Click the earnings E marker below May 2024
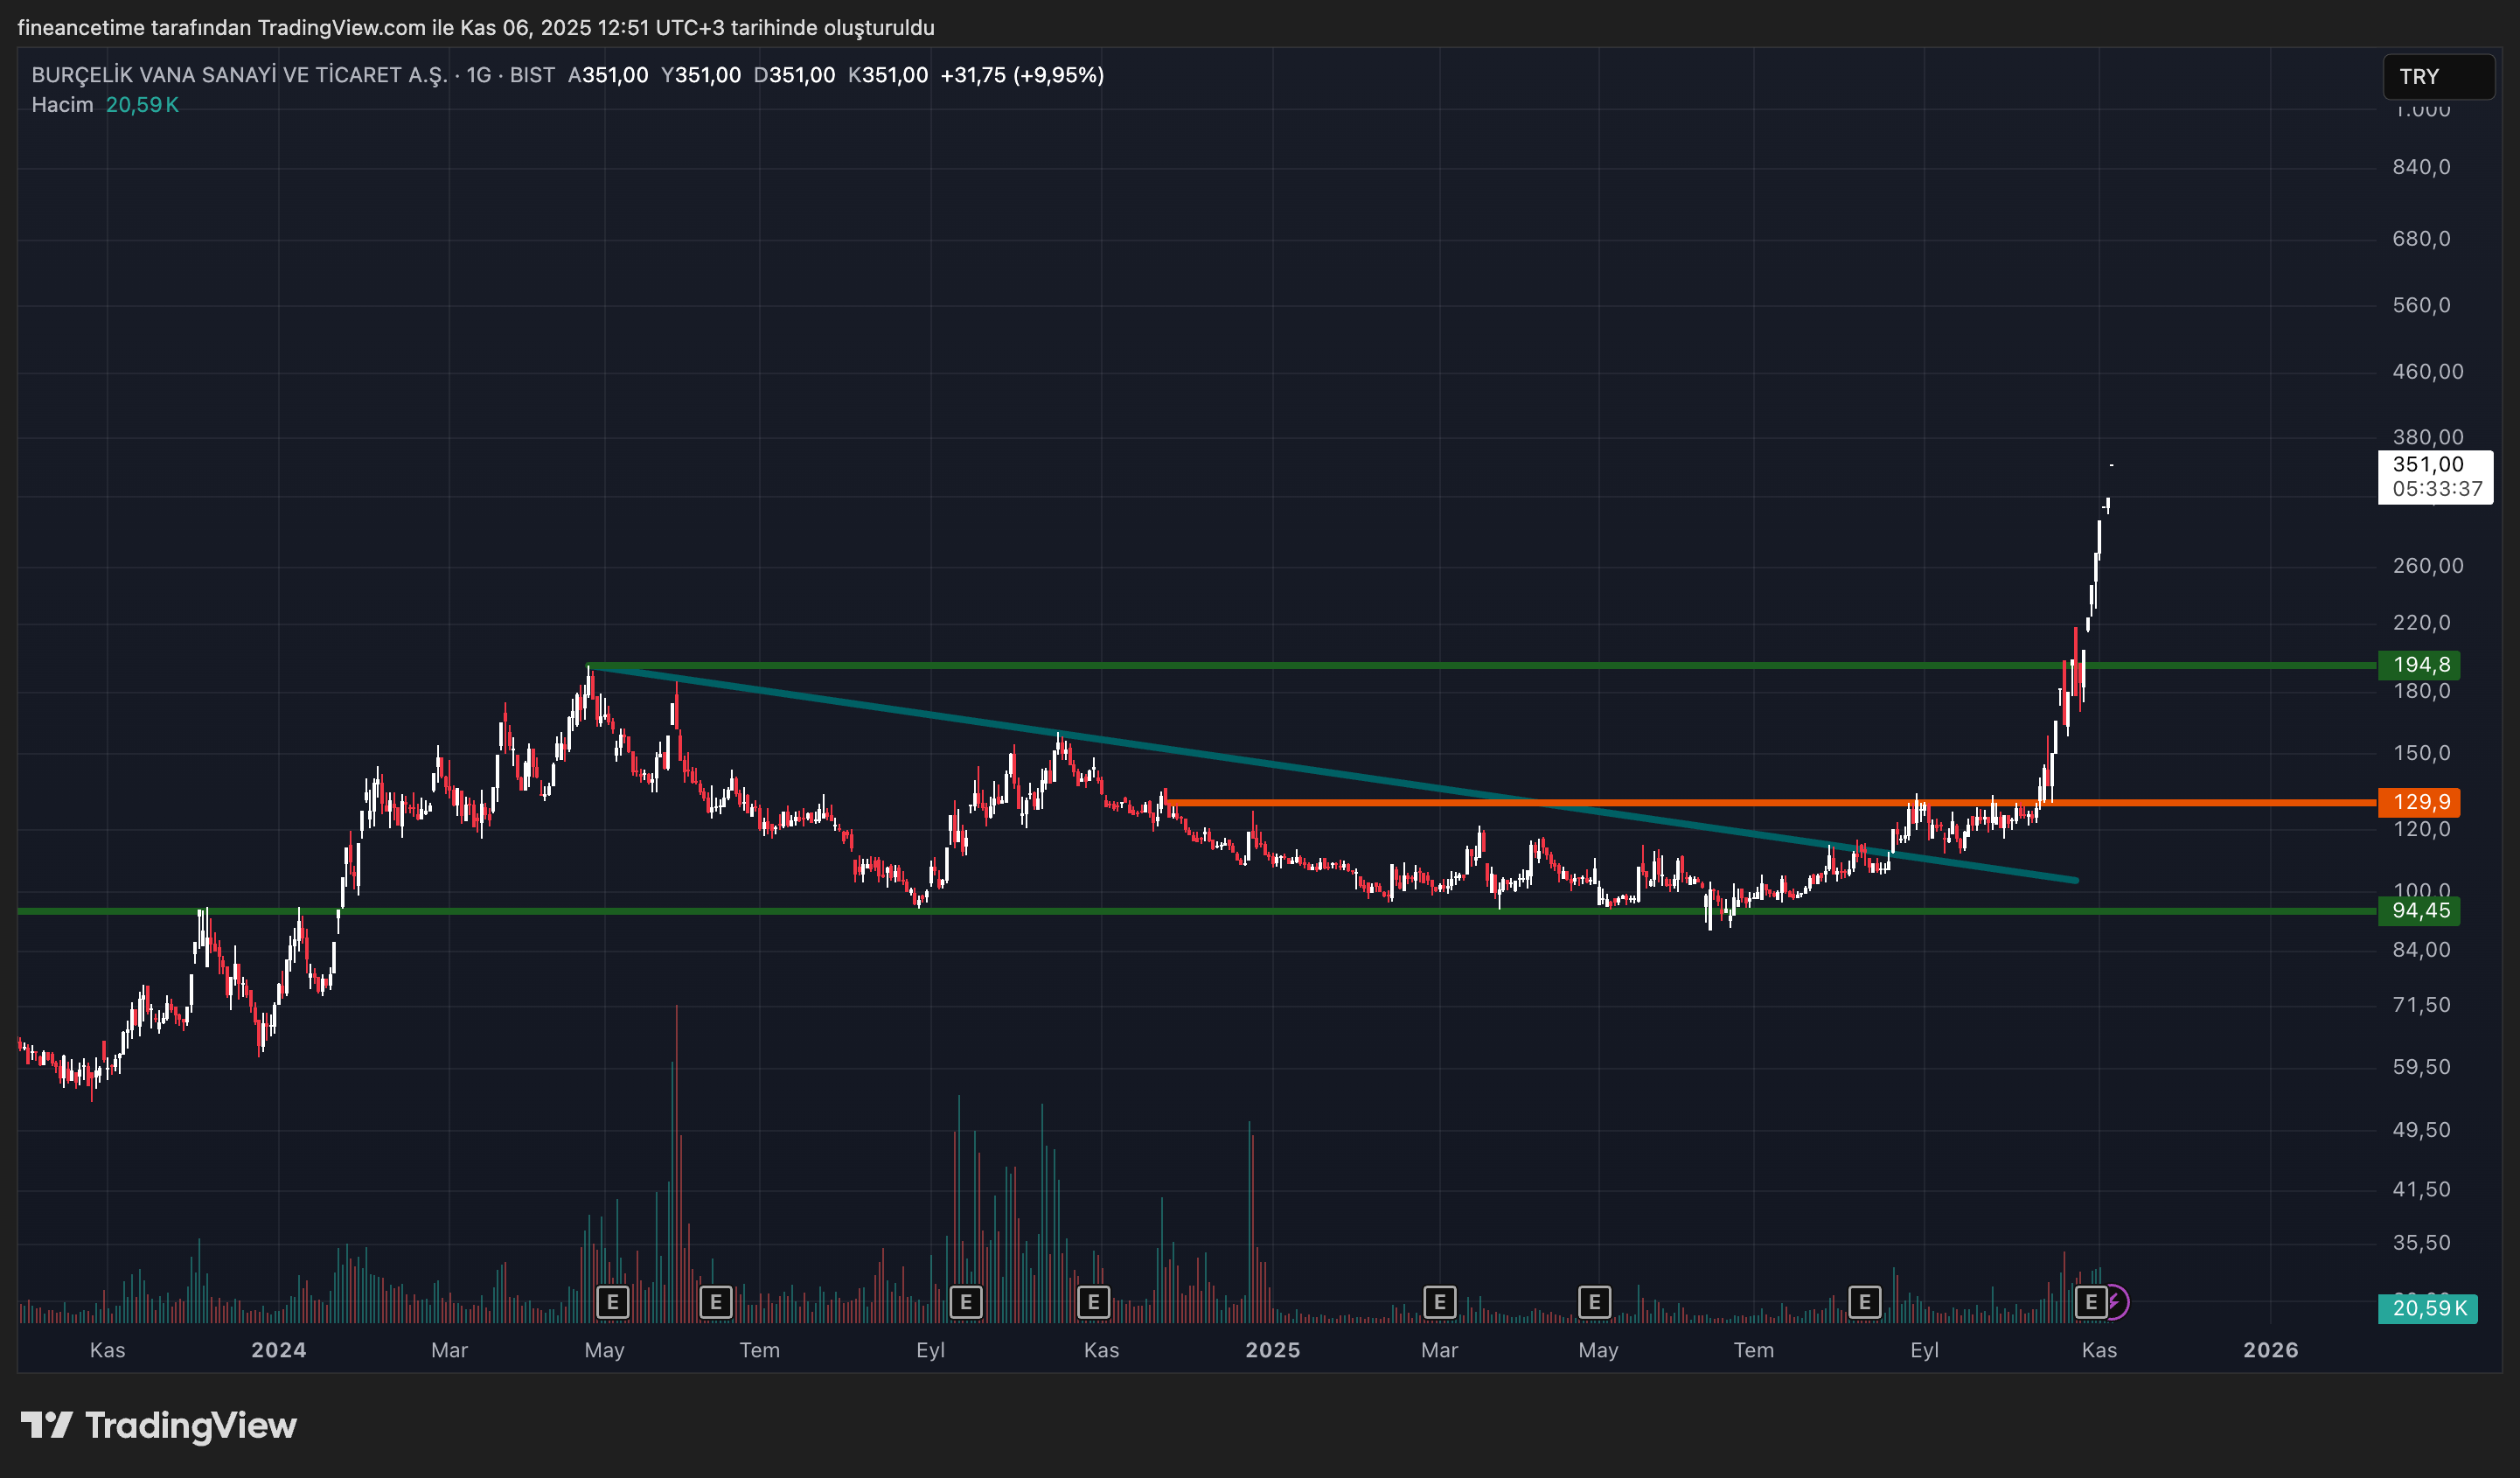 pyautogui.click(x=613, y=1302)
